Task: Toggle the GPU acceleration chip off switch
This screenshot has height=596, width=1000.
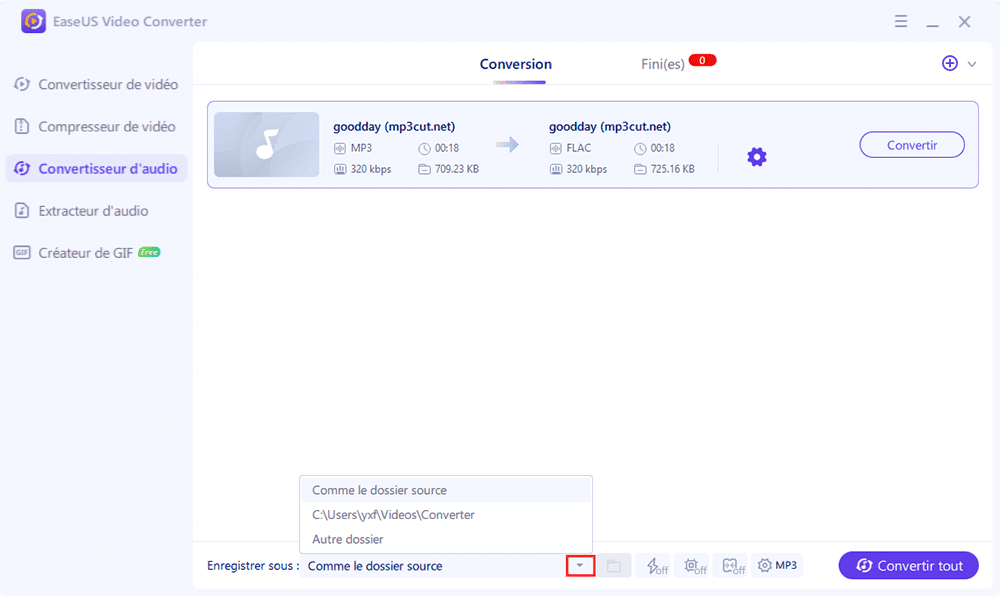Action: (694, 566)
